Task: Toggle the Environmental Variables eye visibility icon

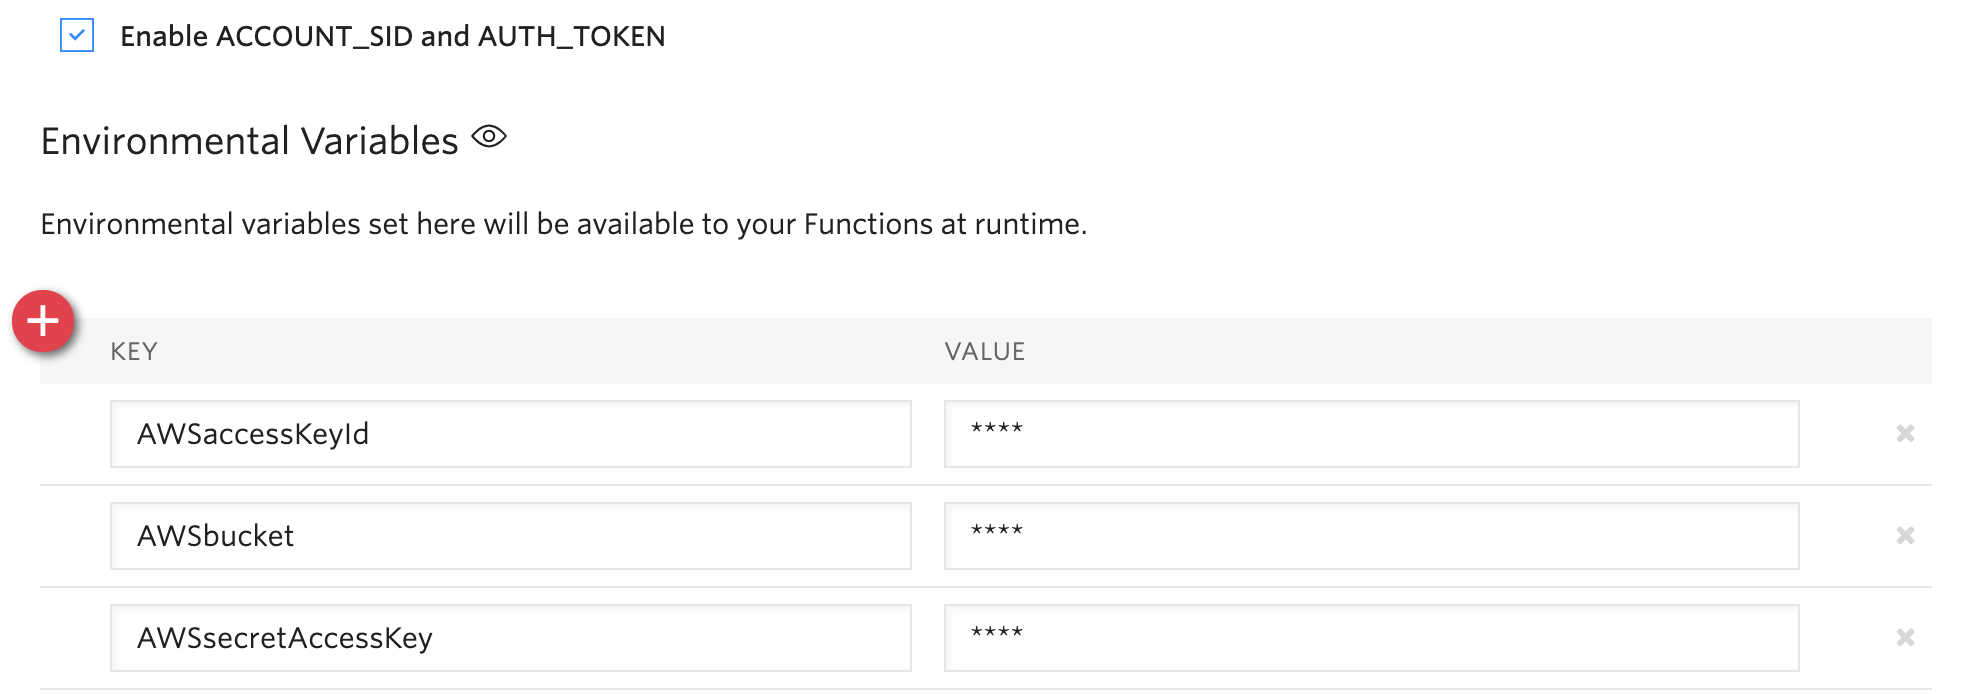Action: 489,137
